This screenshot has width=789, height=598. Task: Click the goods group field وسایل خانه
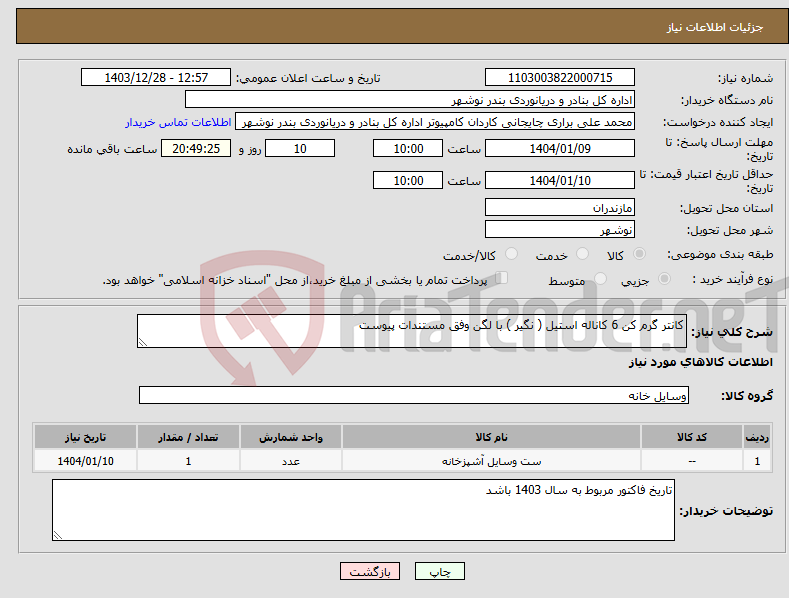tap(414, 396)
